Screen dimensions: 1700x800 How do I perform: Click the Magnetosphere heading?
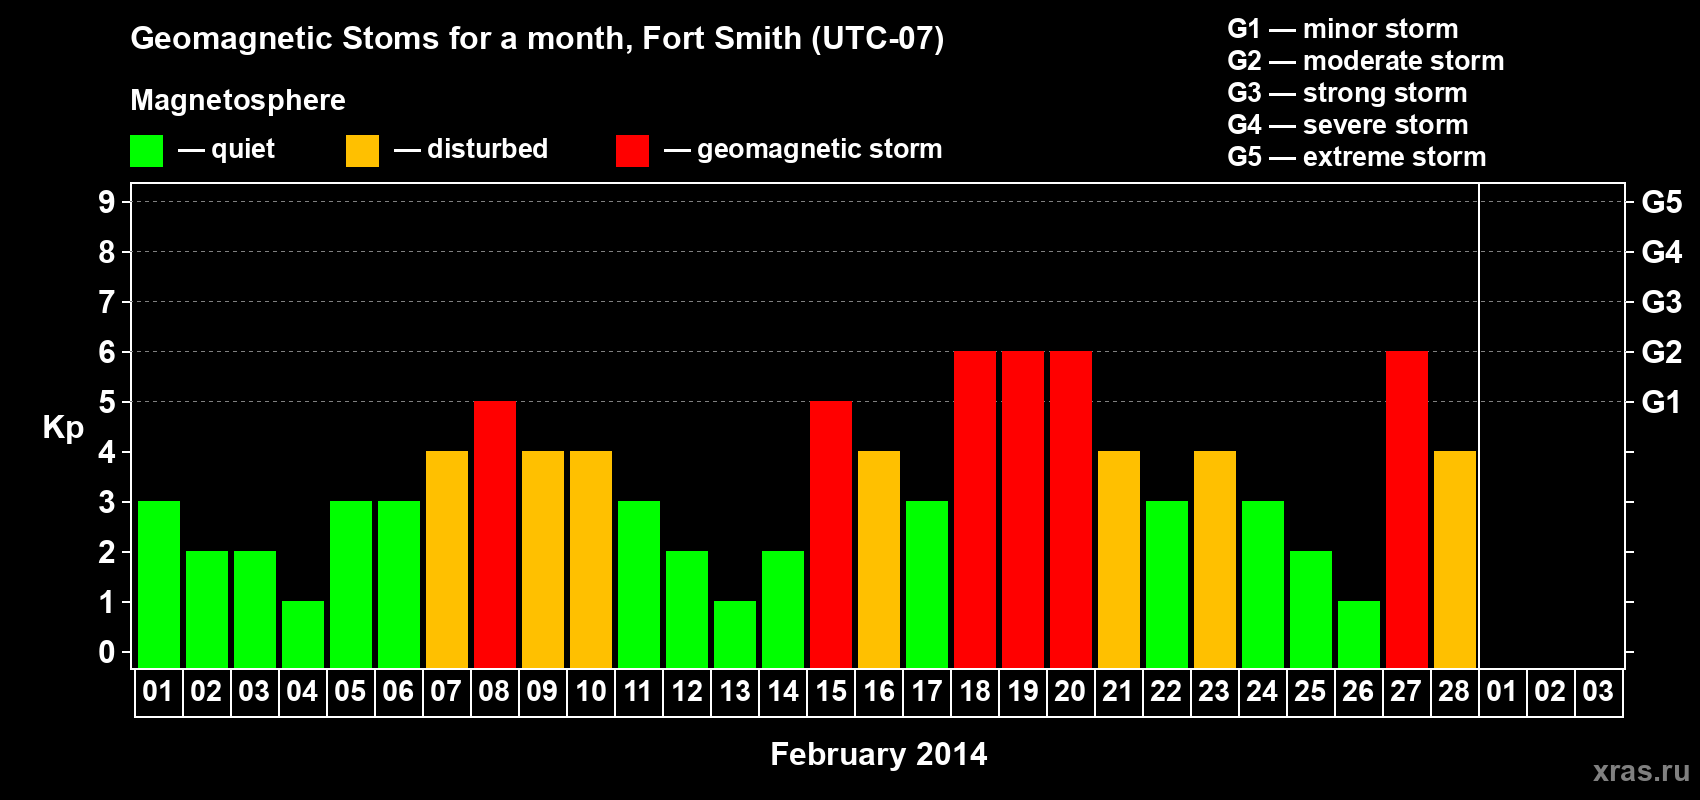click(x=238, y=100)
